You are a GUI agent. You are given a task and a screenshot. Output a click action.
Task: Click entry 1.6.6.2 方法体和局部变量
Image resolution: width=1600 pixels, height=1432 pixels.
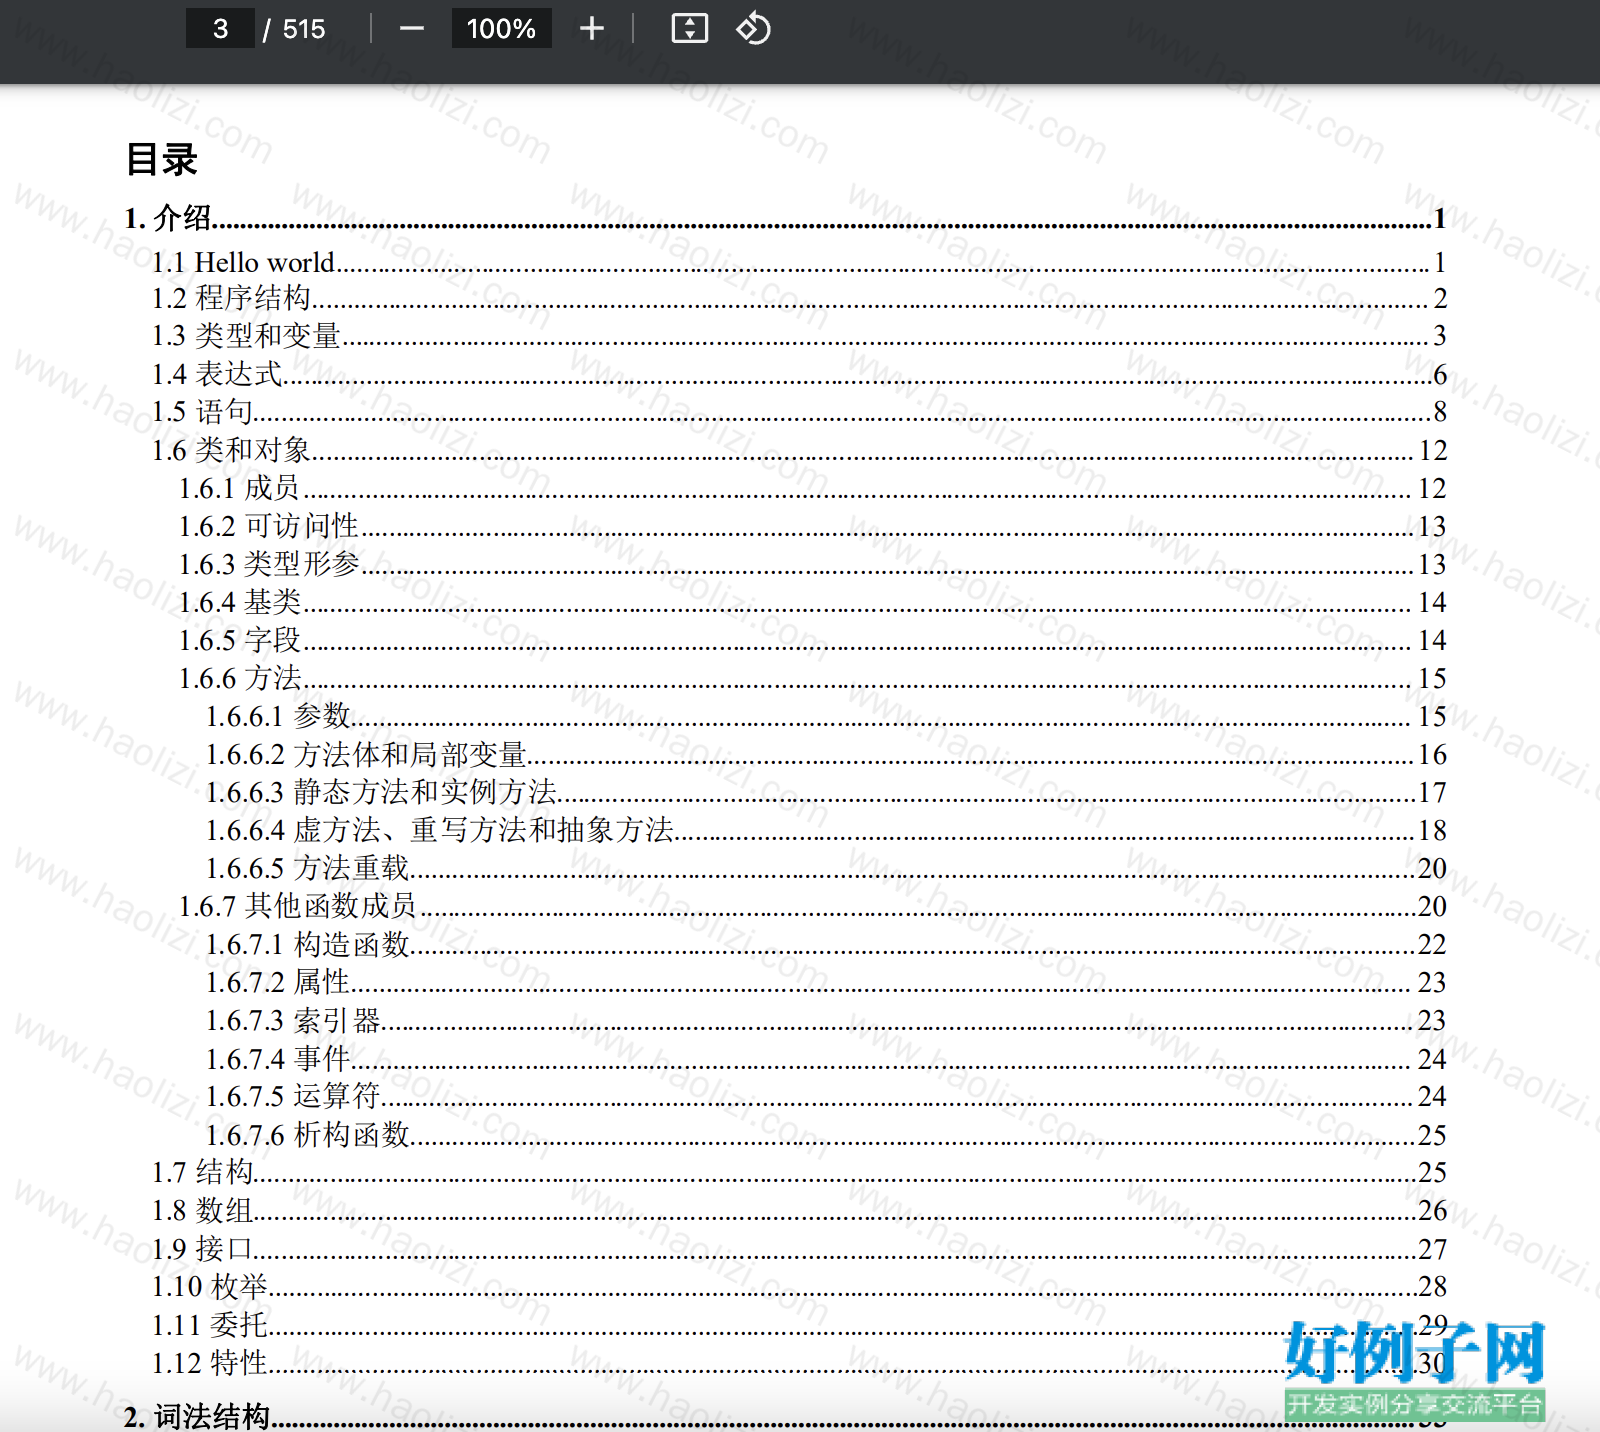click(x=826, y=754)
